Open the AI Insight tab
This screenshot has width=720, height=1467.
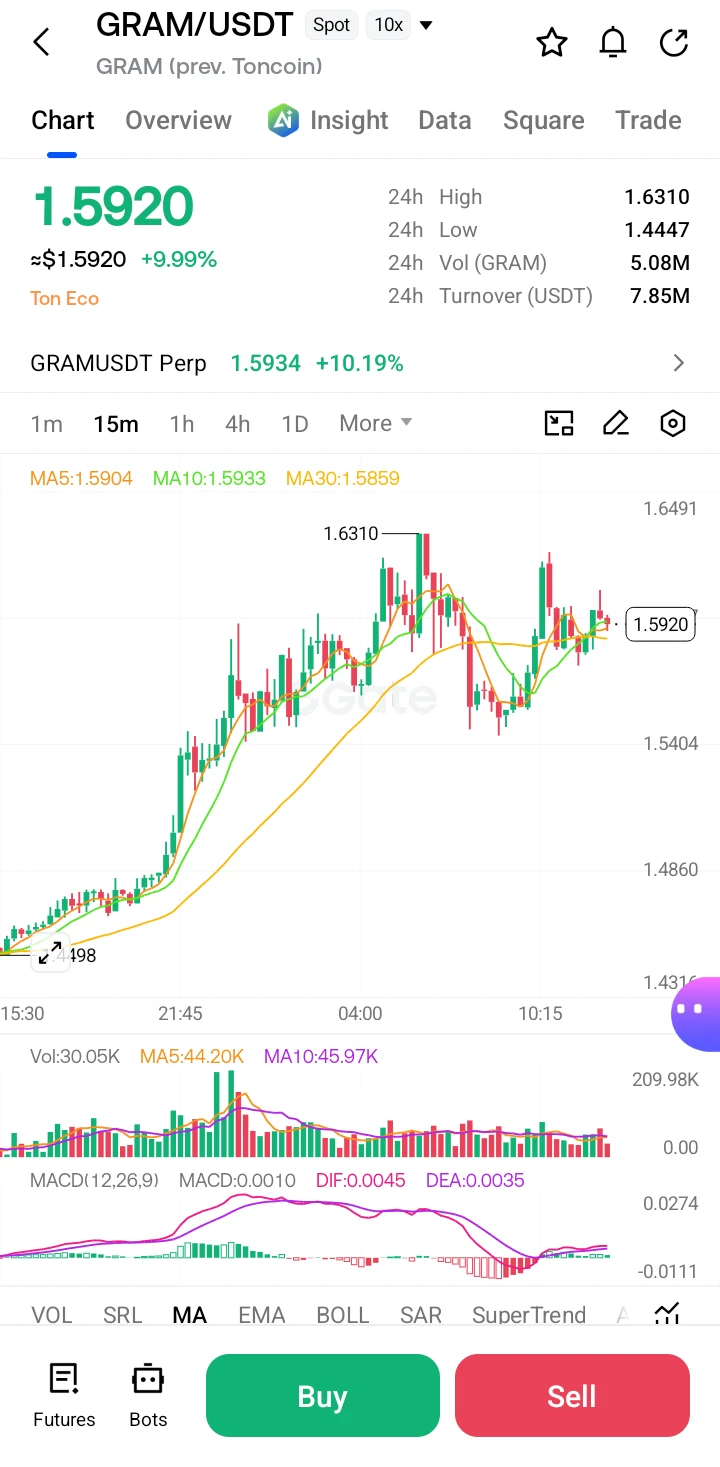click(328, 120)
